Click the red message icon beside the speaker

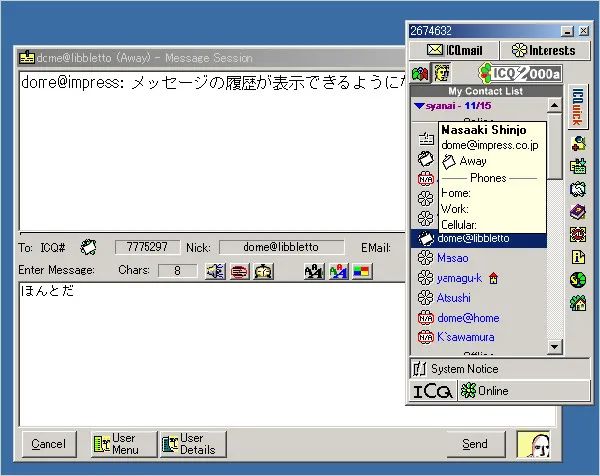pos(239,271)
